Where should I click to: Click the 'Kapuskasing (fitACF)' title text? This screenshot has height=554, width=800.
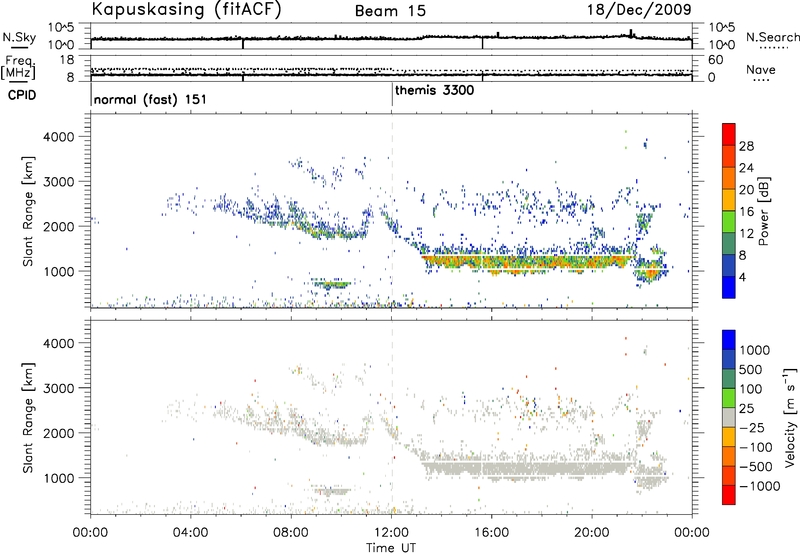[186, 10]
